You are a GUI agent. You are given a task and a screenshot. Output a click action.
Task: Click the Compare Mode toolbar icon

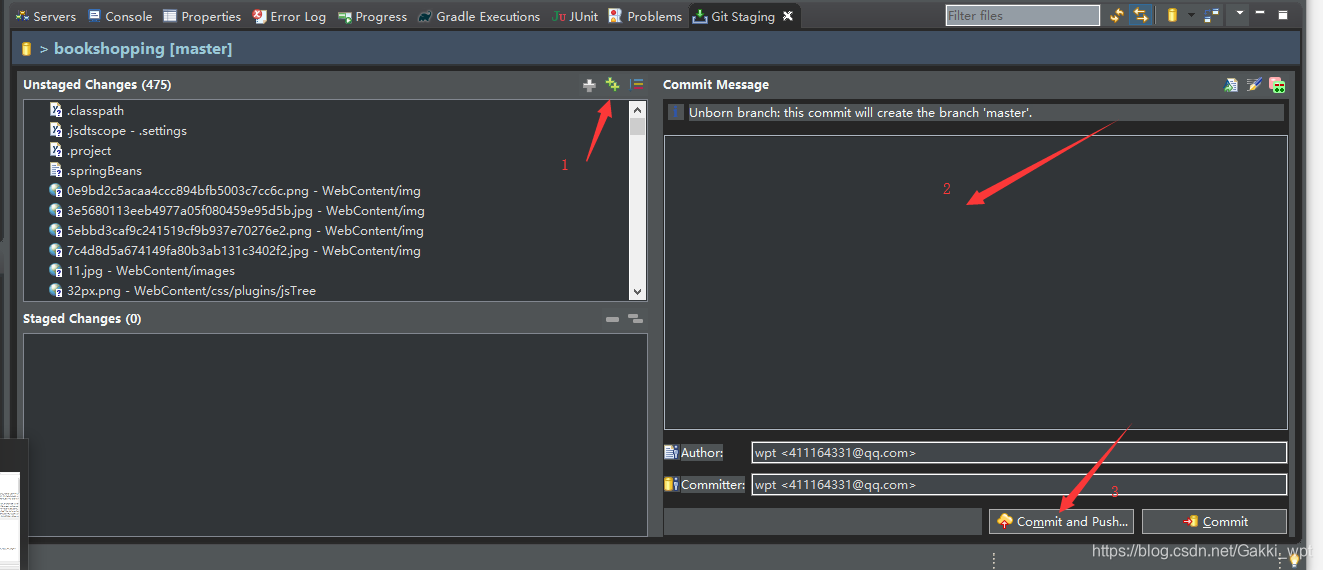[1212, 15]
